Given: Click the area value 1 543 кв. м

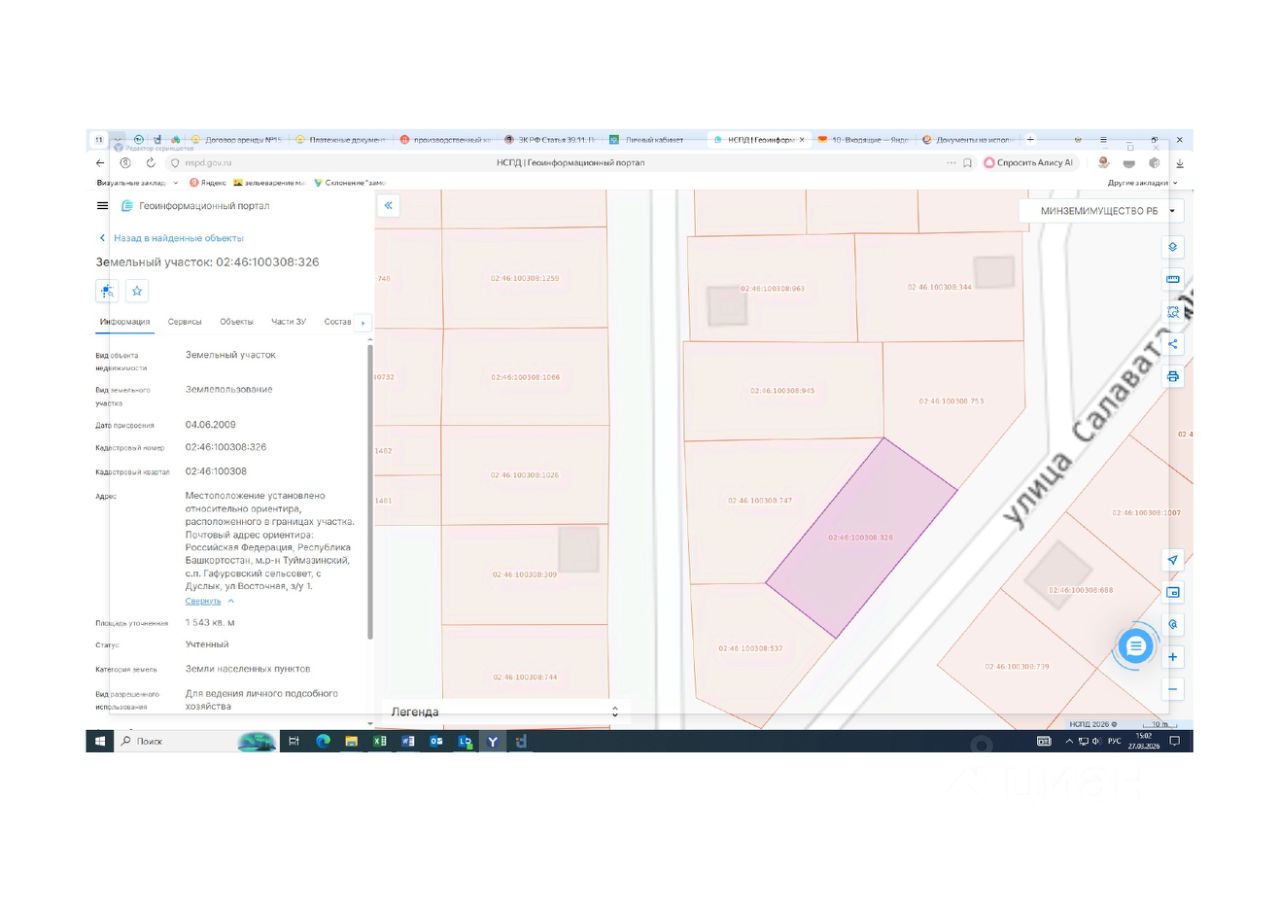Looking at the screenshot, I should [x=210, y=623].
